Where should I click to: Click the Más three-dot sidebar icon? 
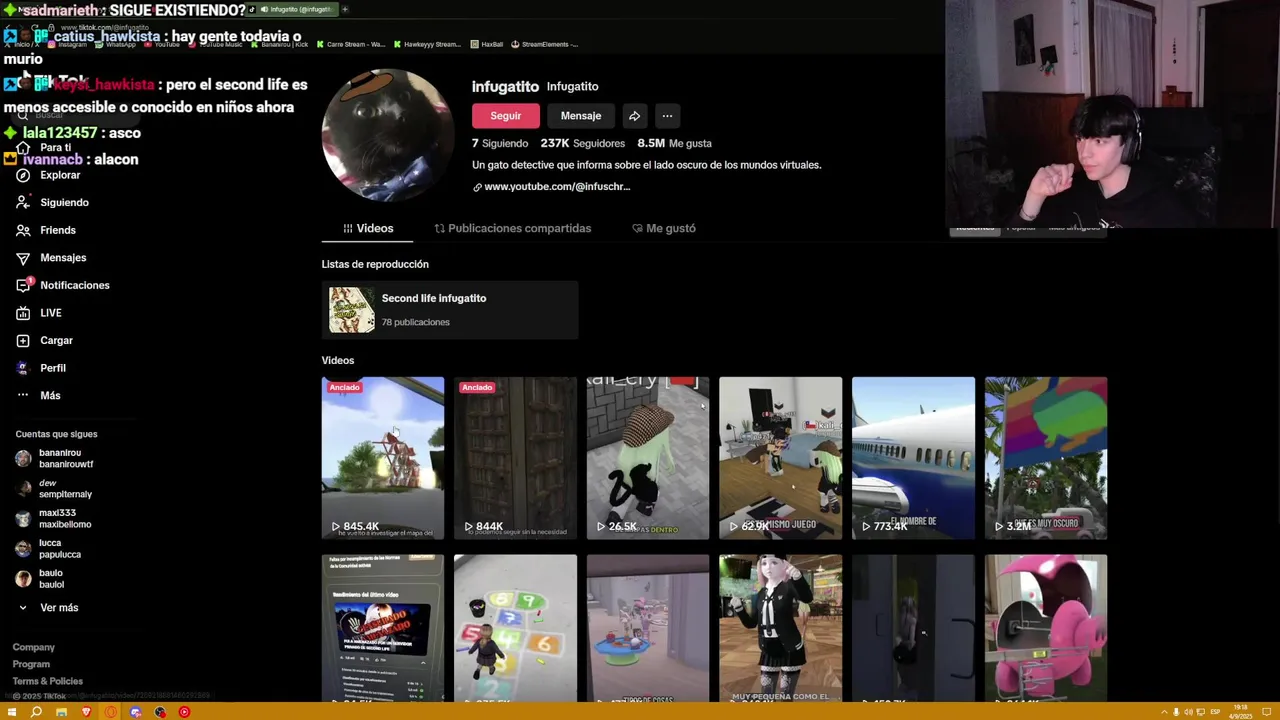pyautogui.click(x=23, y=395)
